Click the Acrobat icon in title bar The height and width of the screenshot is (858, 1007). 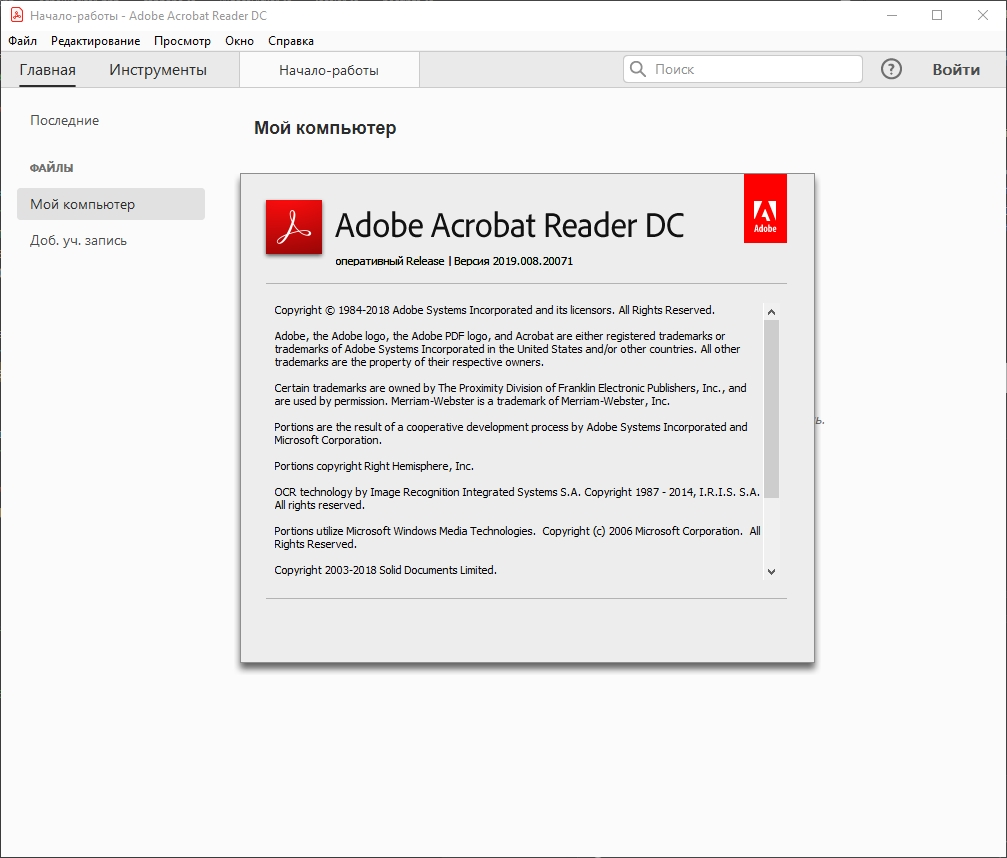(x=17, y=15)
